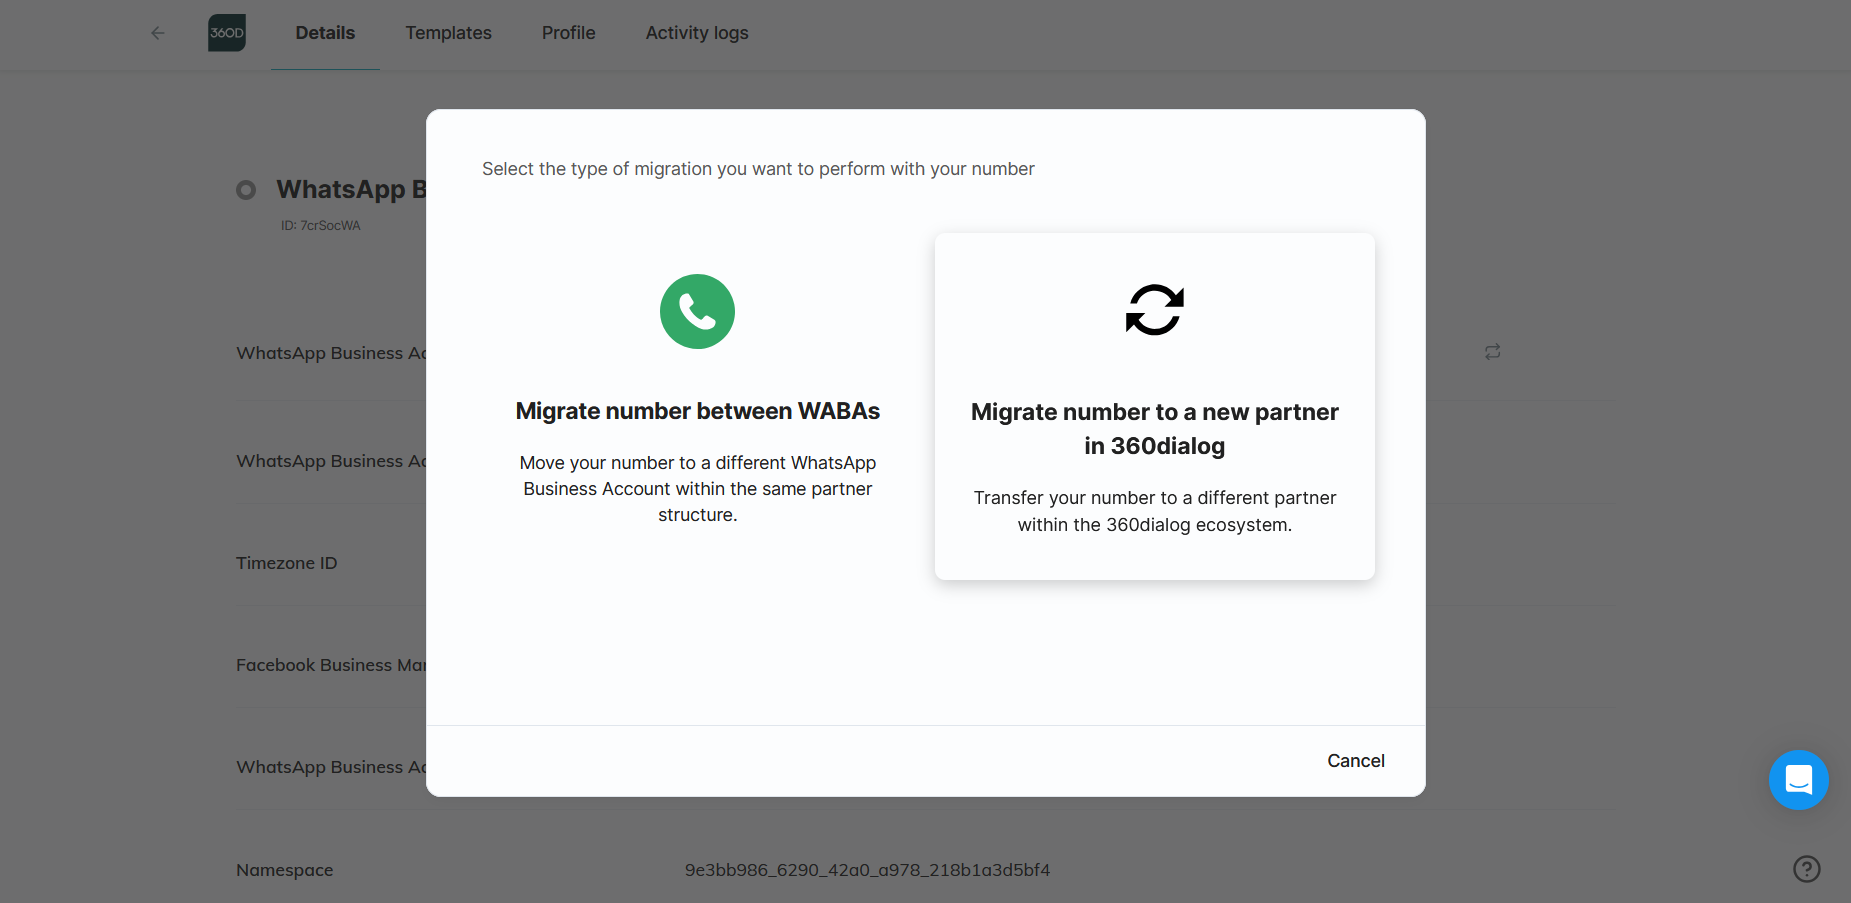Image resolution: width=1851 pixels, height=903 pixels.
Task: Click the 'Select the type of migration' instruction text
Action: click(758, 169)
